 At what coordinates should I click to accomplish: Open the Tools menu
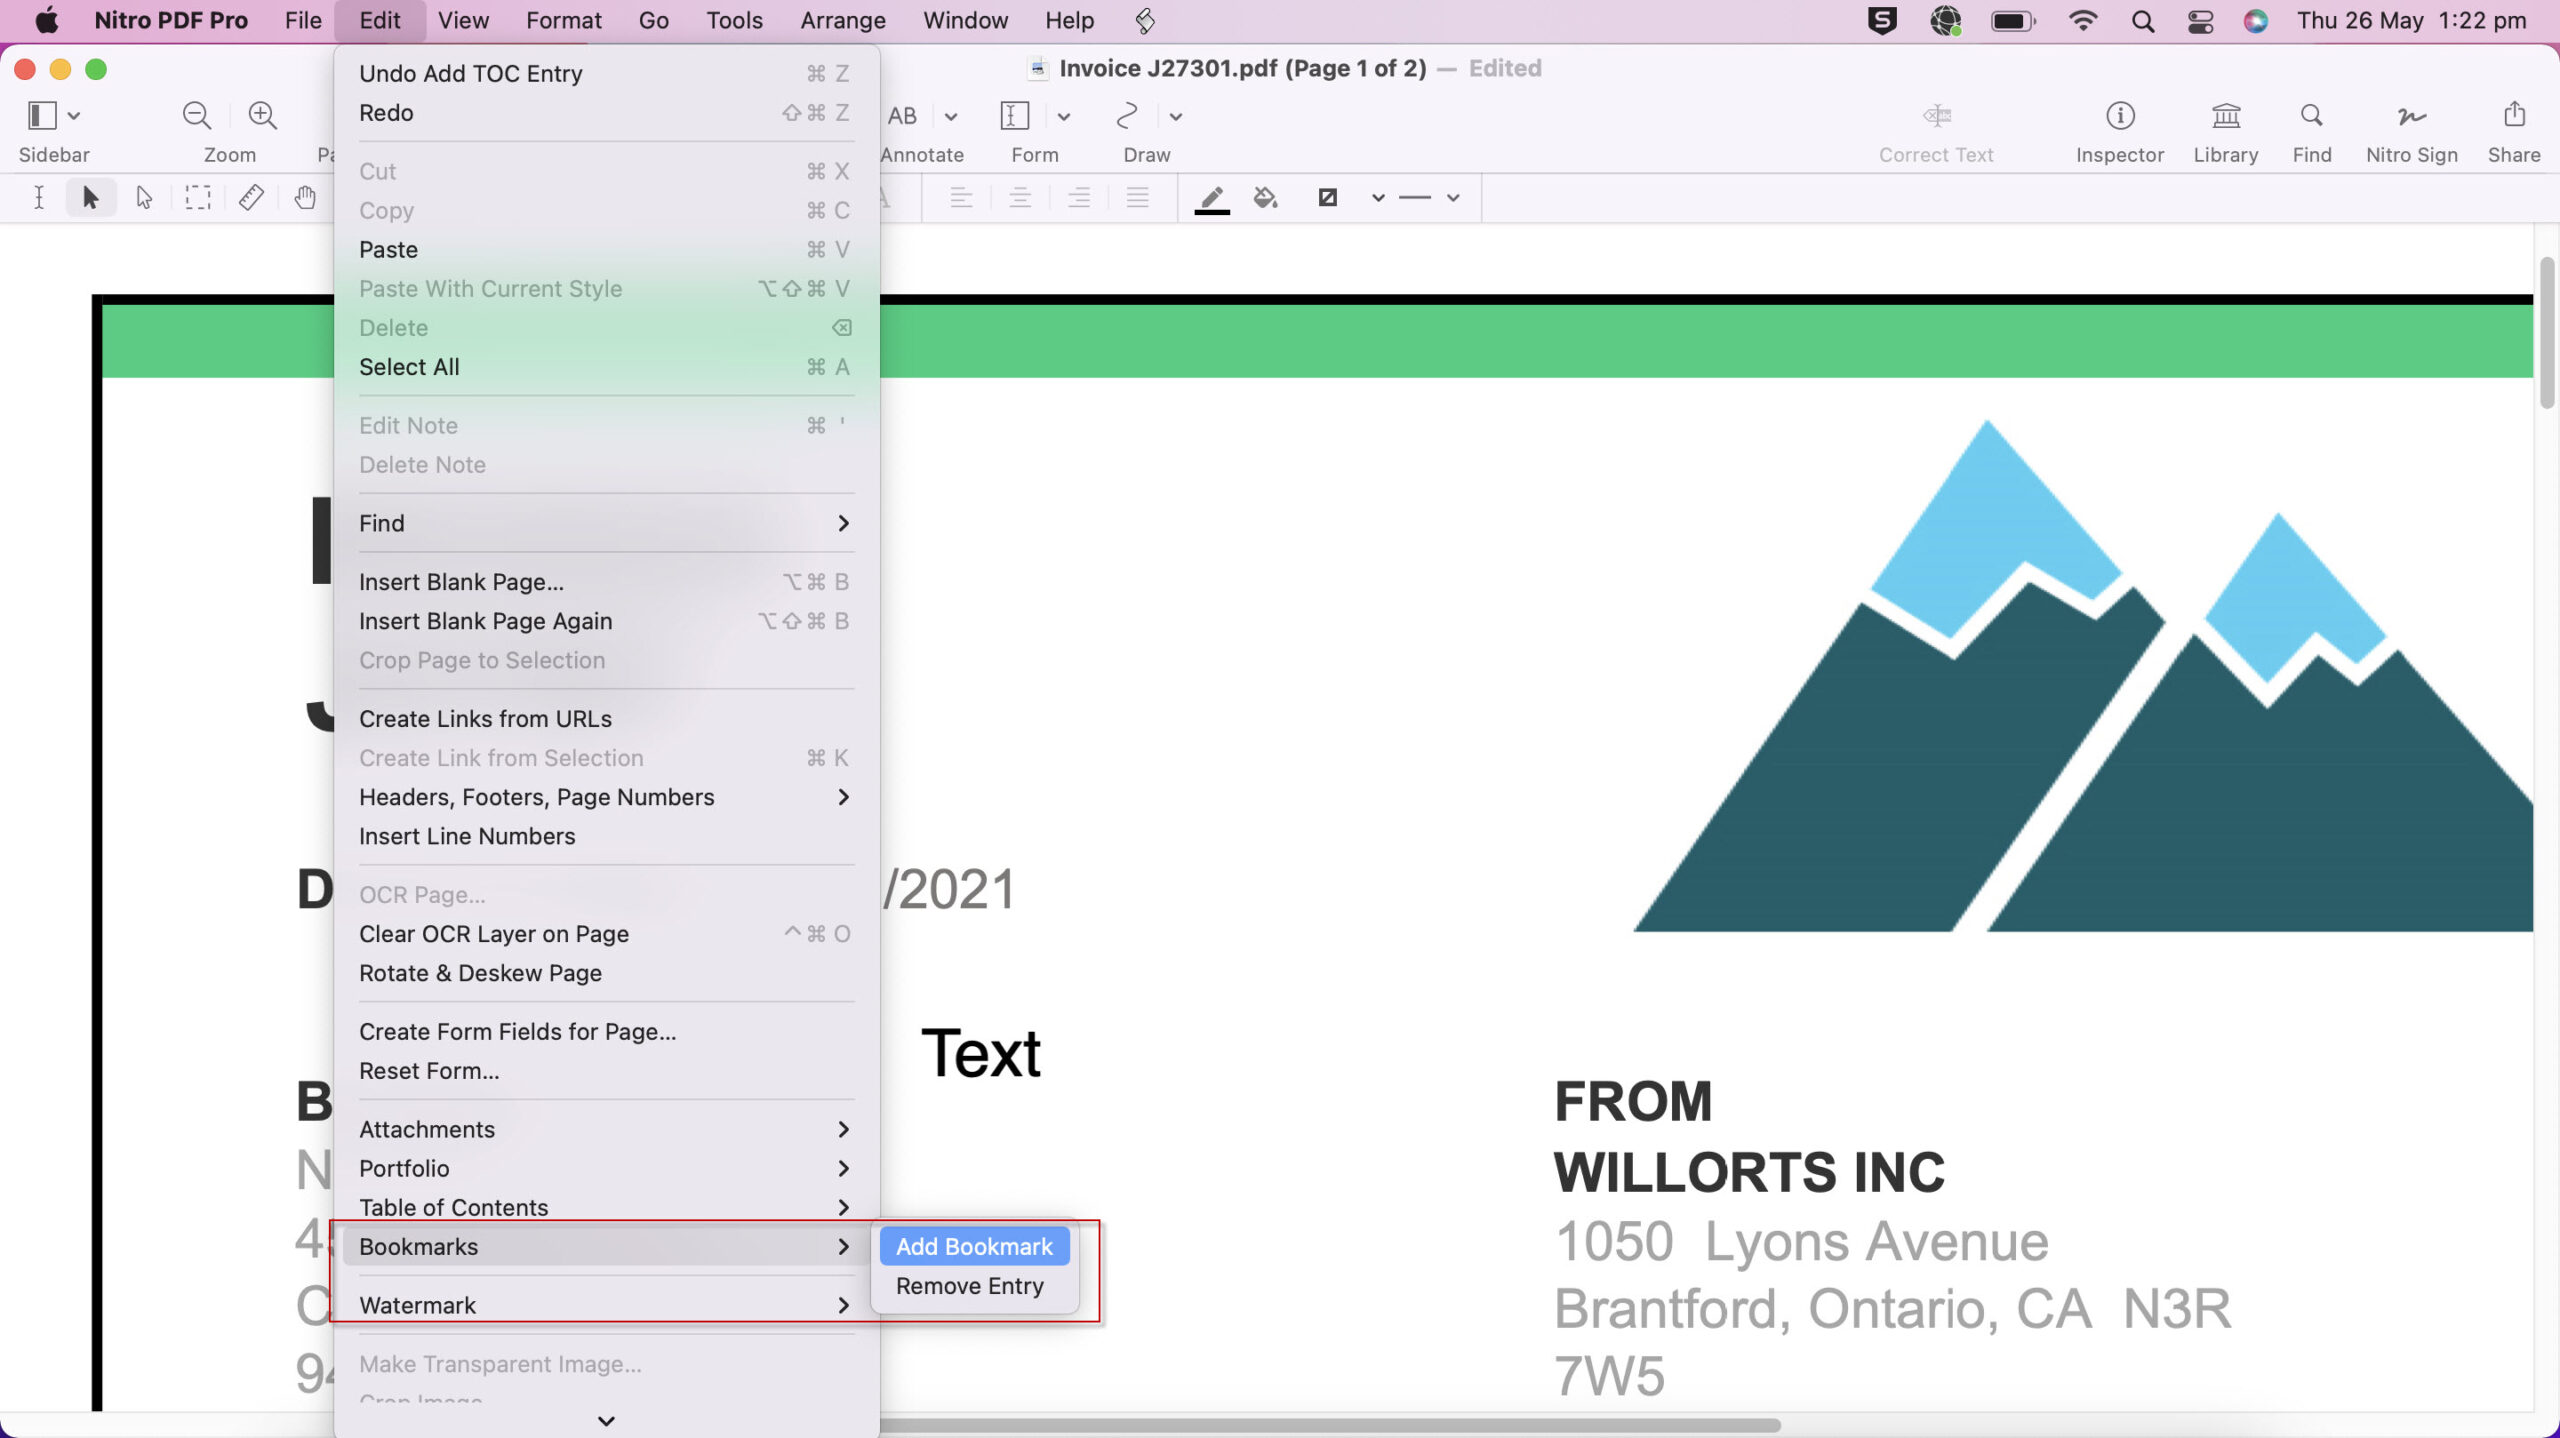tap(734, 20)
